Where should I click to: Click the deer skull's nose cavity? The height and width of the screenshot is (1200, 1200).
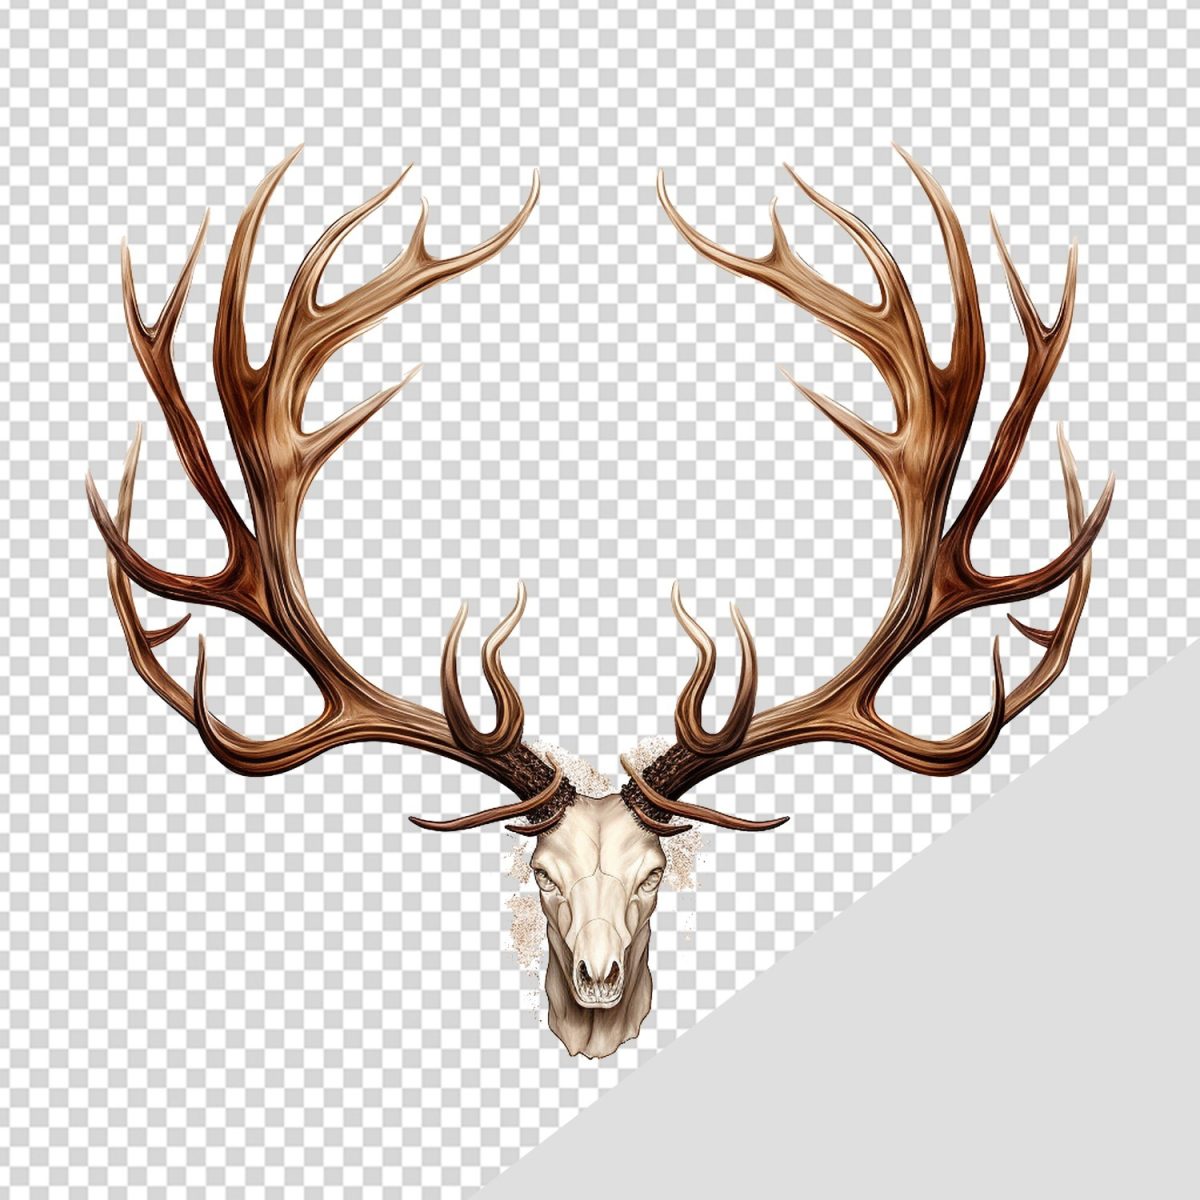tap(598, 969)
